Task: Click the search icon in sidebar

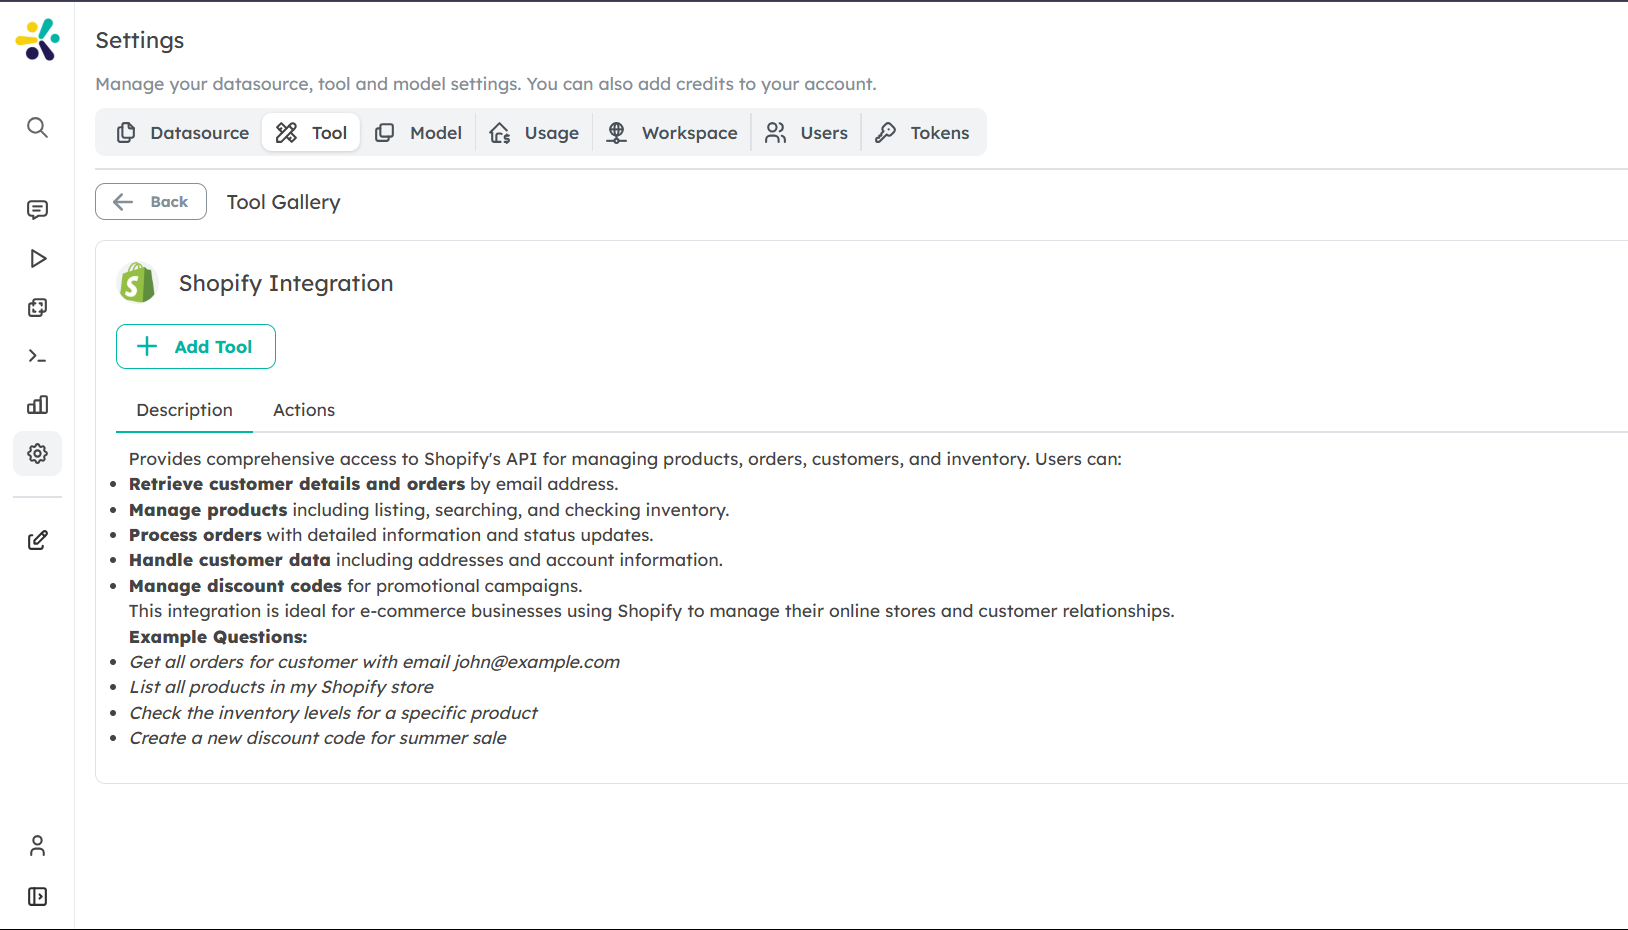Action: [x=37, y=127]
